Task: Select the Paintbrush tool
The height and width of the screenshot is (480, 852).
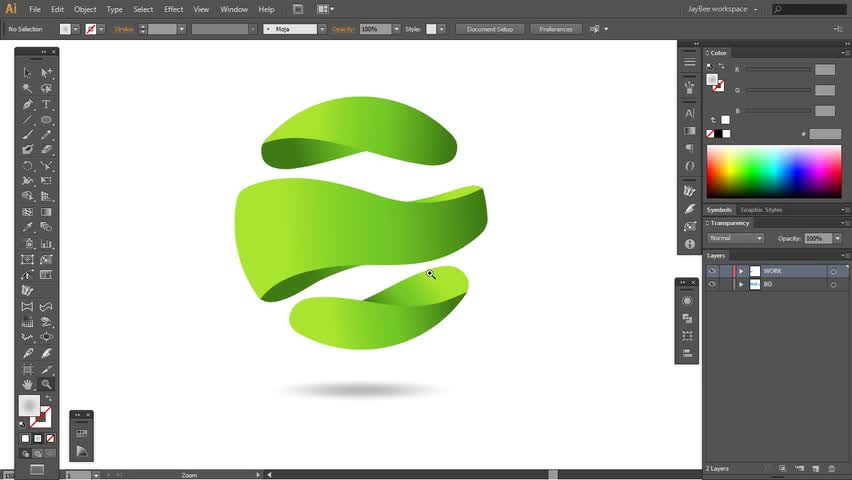Action: (27, 134)
